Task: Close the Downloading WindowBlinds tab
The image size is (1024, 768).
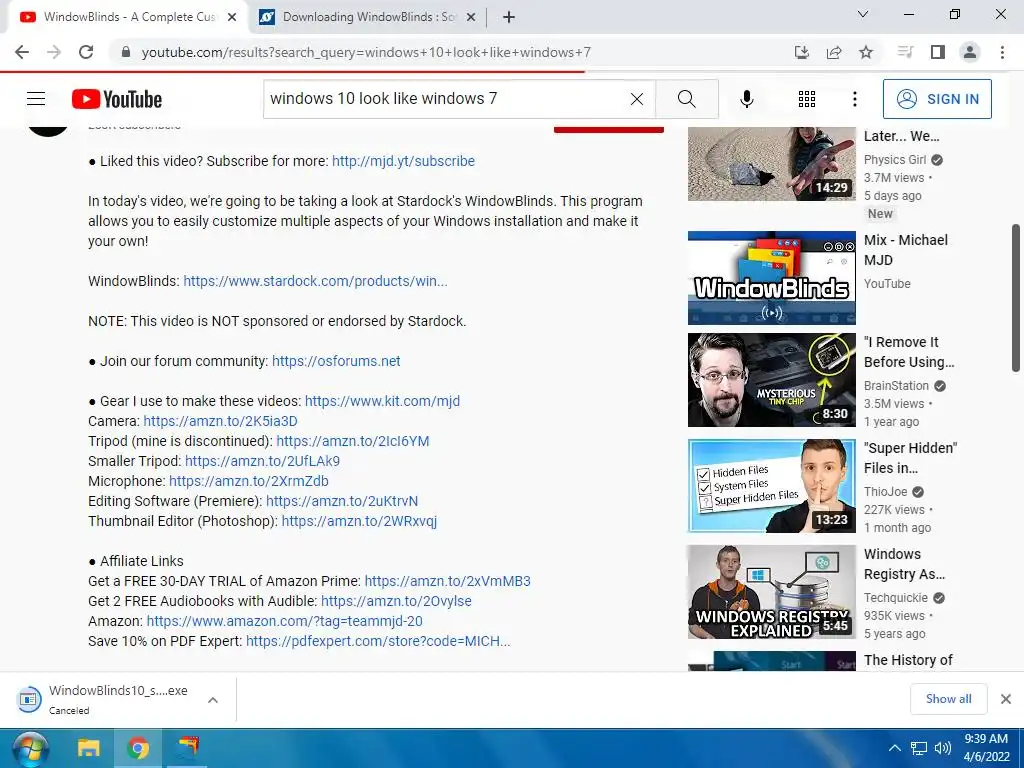Action: pos(471,17)
